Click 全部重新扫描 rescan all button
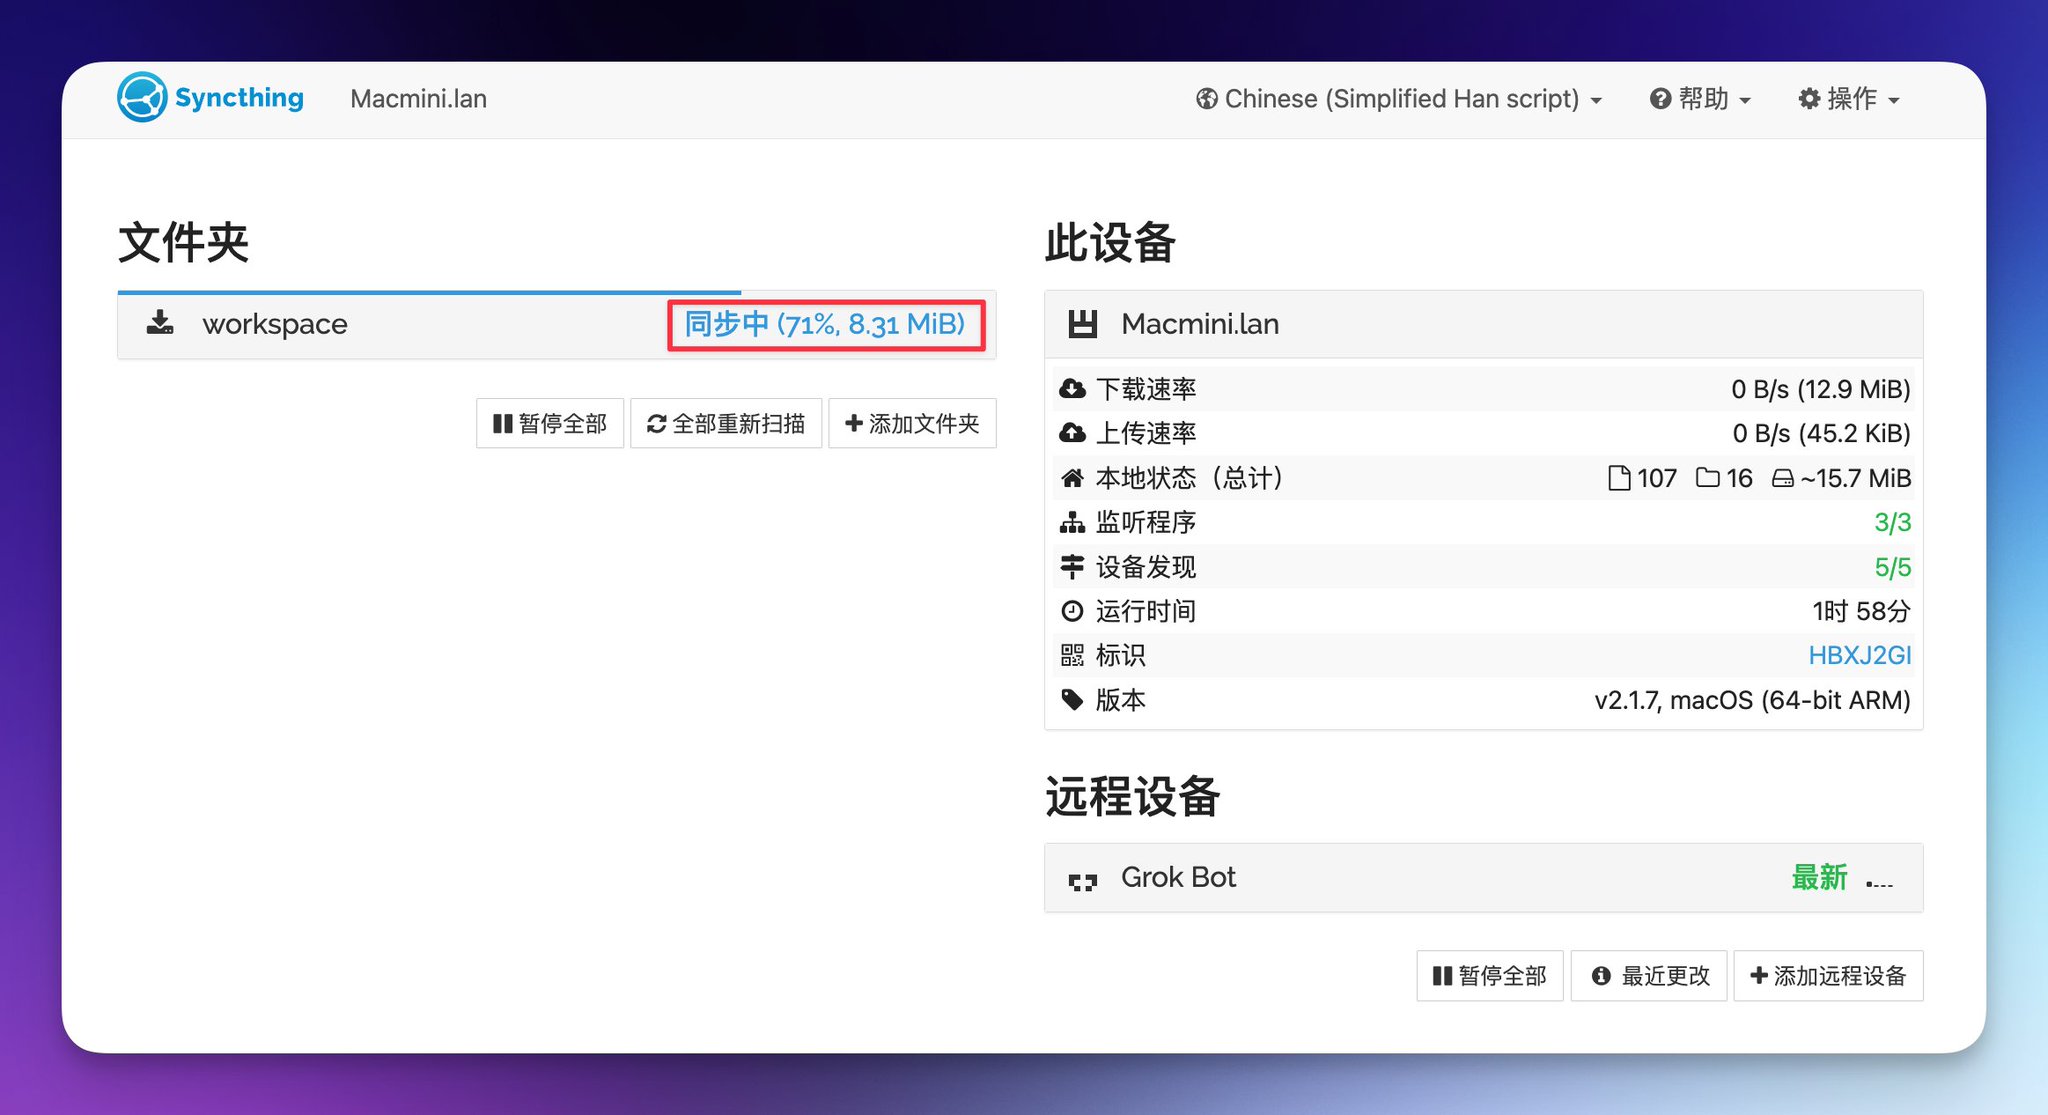Viewport: 2048px width, 1115px height. pos(726,423)
